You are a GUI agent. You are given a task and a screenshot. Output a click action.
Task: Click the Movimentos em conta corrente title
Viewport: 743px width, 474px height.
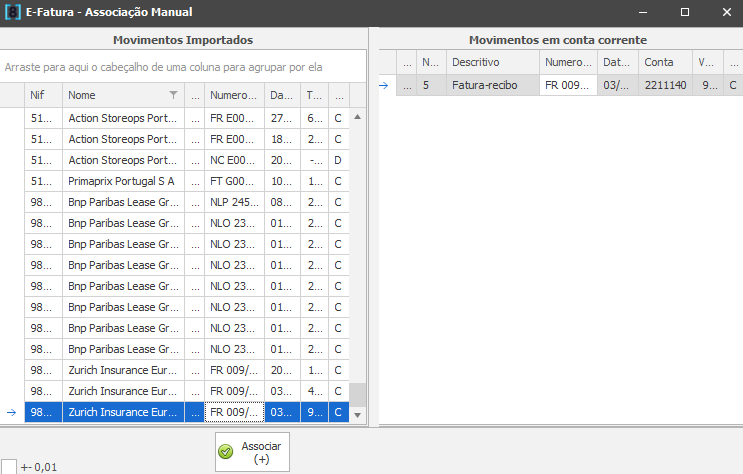[558, 39]
